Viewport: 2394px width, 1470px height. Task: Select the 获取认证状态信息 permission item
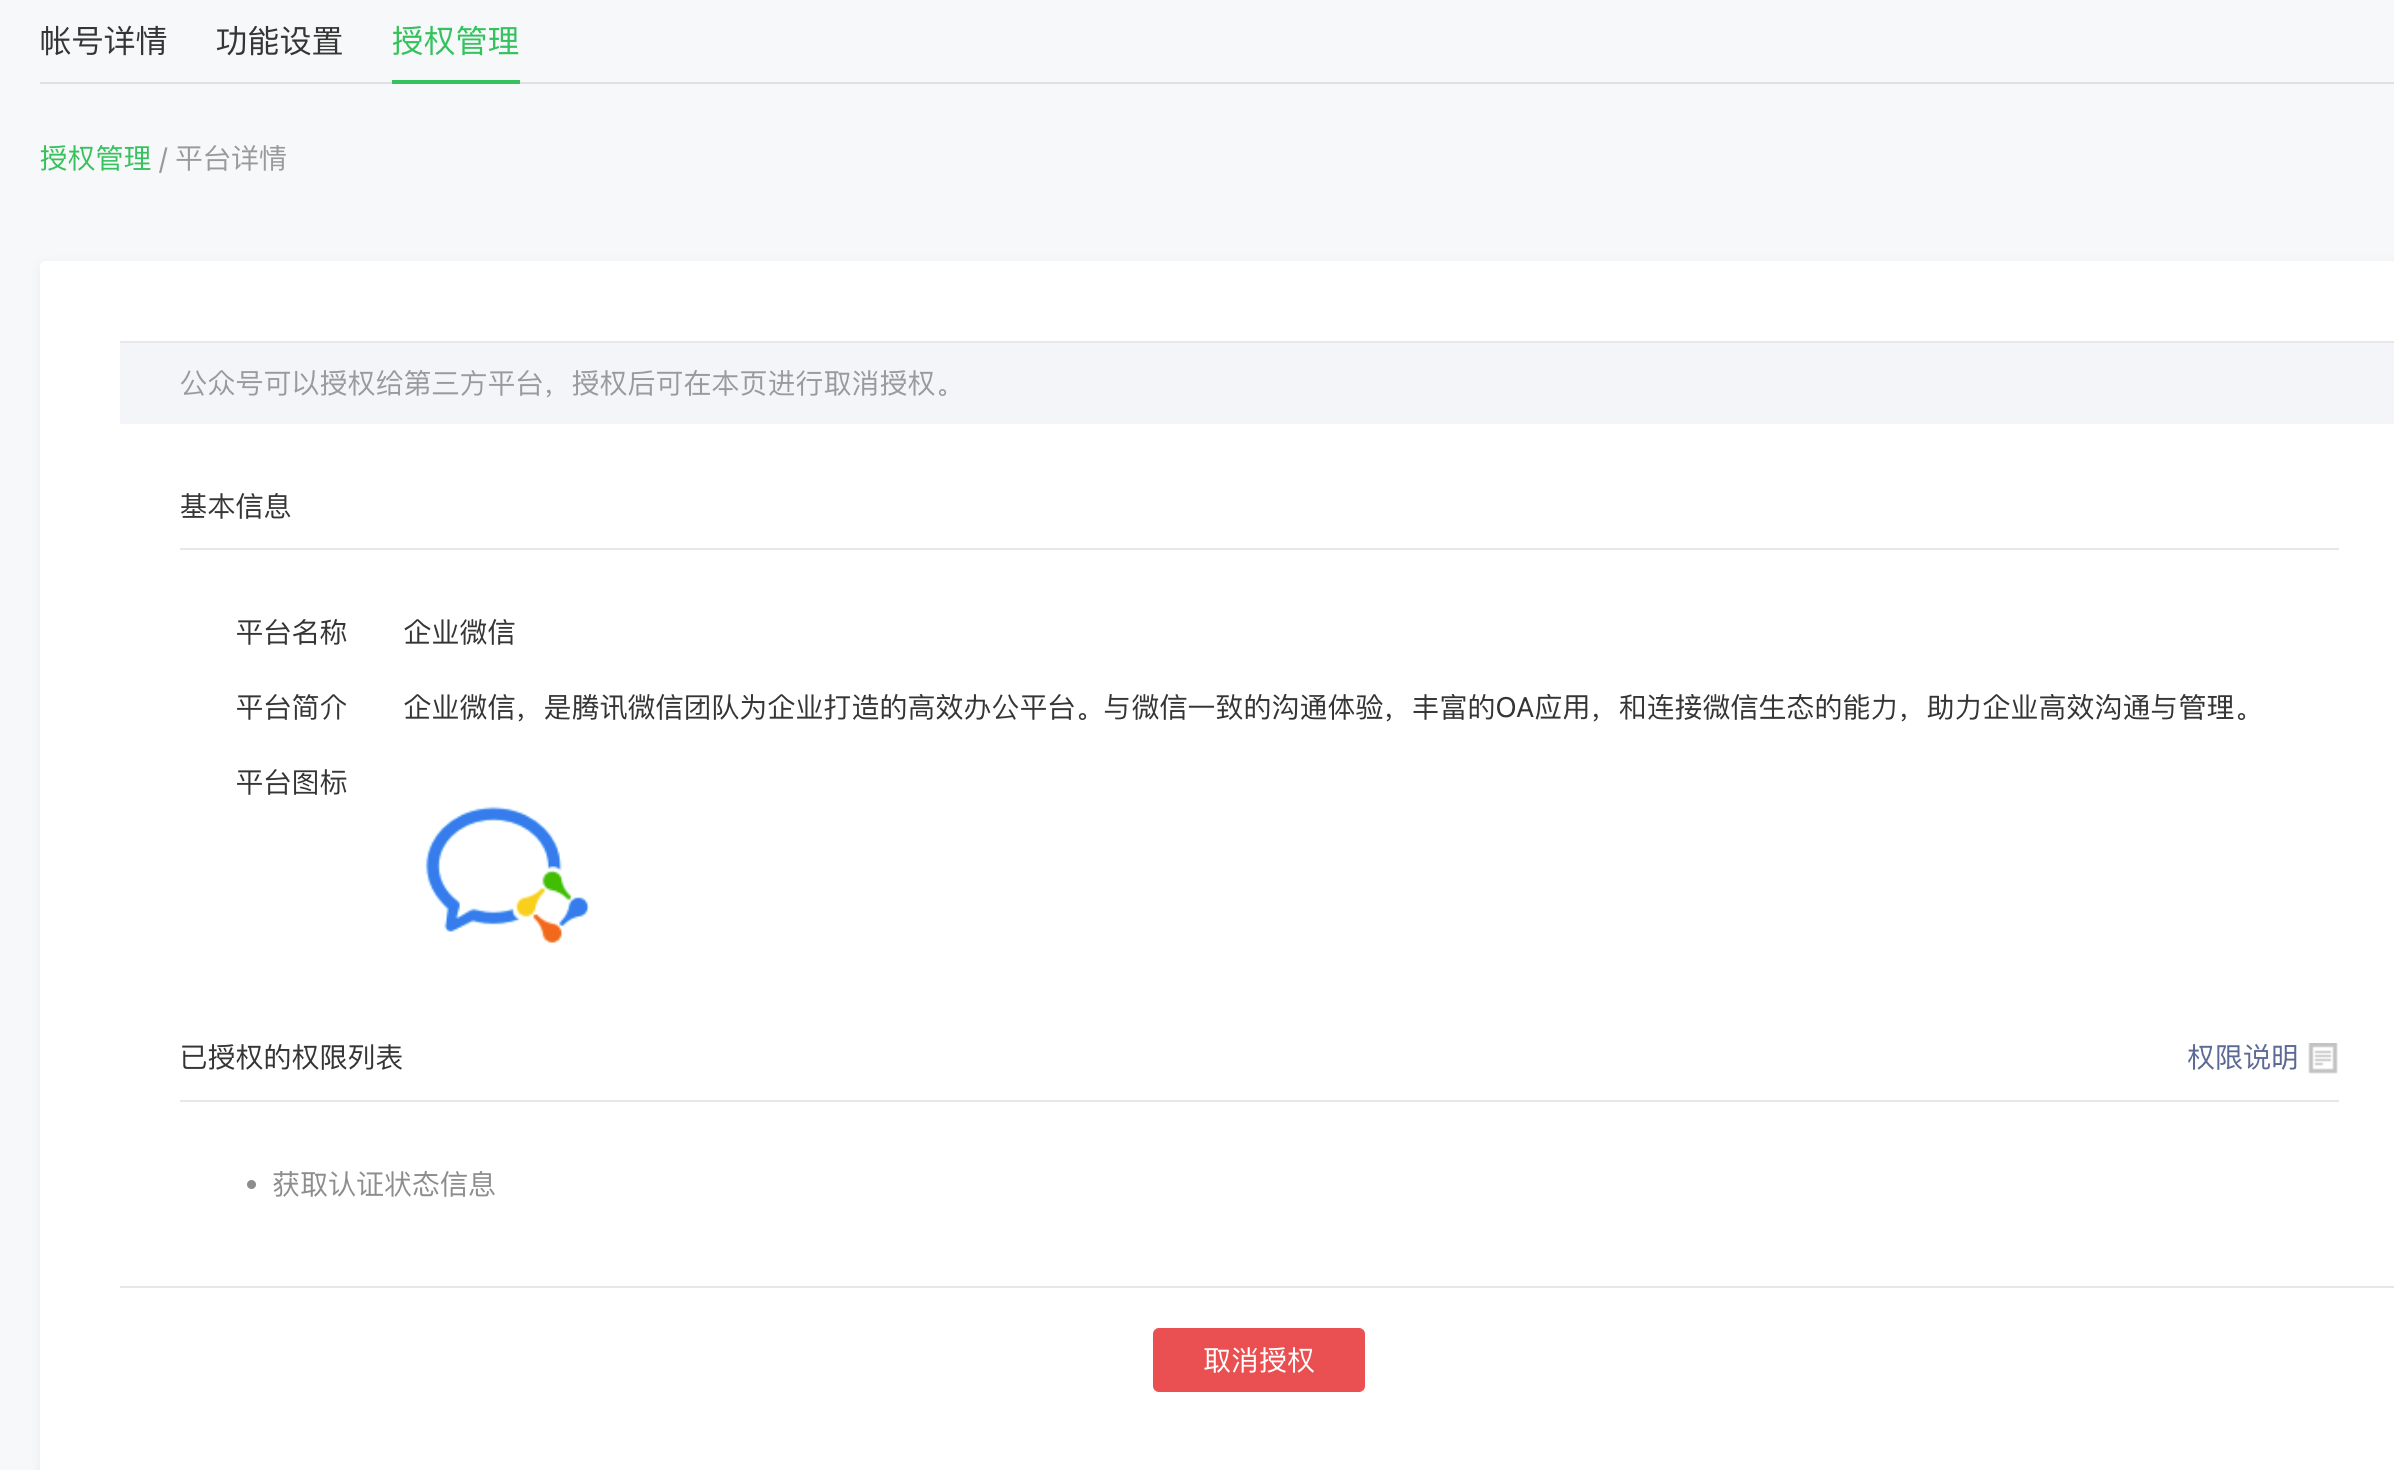click(383, 1184)
